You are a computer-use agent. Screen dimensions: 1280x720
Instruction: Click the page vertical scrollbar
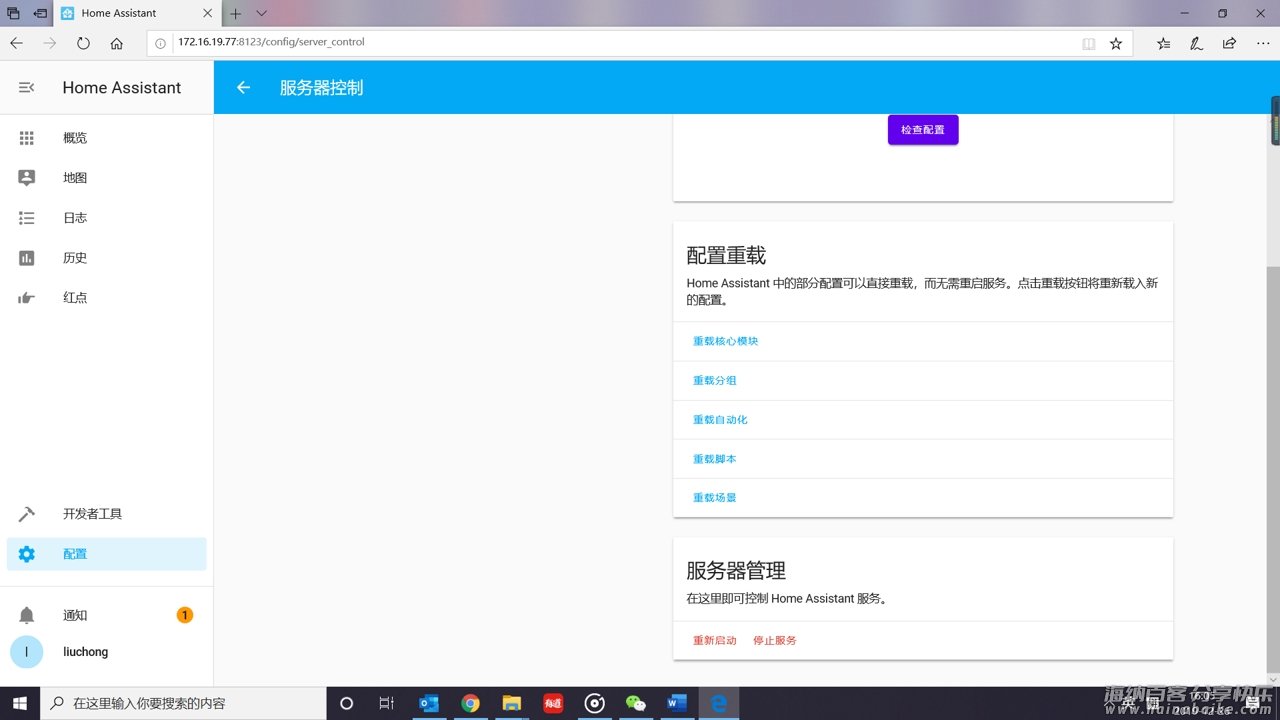click(1273, 470)
